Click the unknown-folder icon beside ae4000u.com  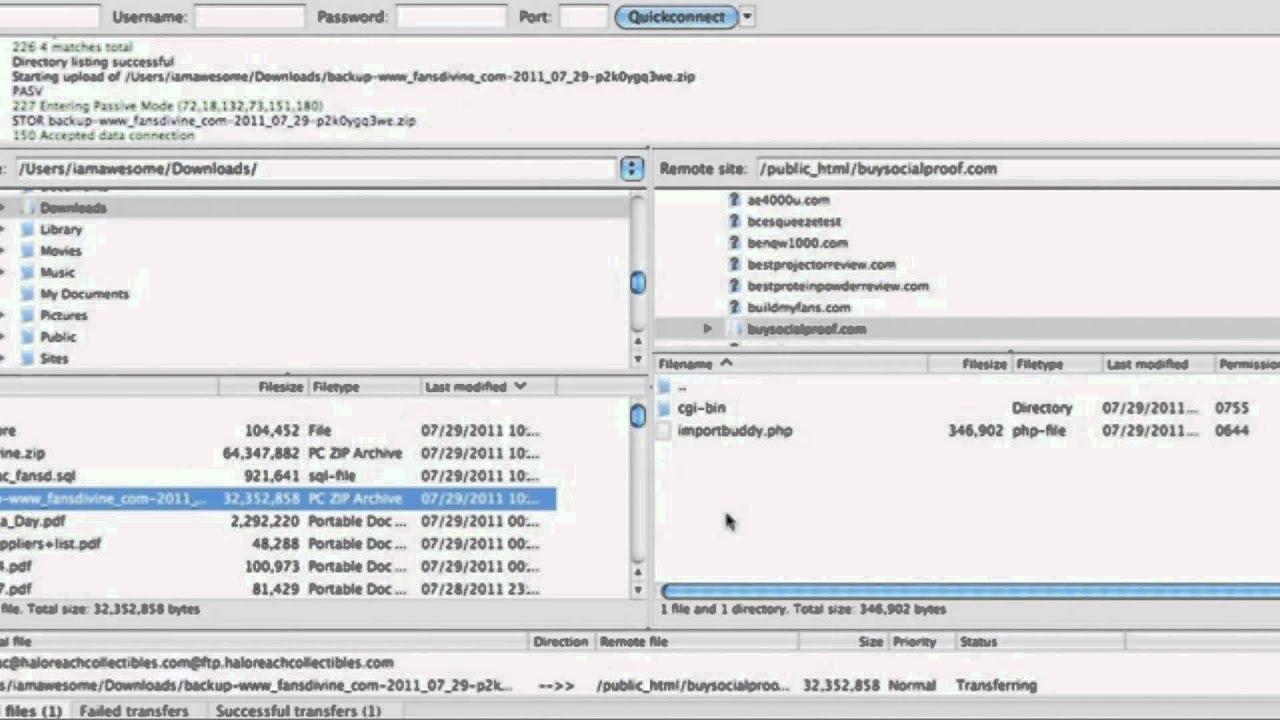click(734, 200)
